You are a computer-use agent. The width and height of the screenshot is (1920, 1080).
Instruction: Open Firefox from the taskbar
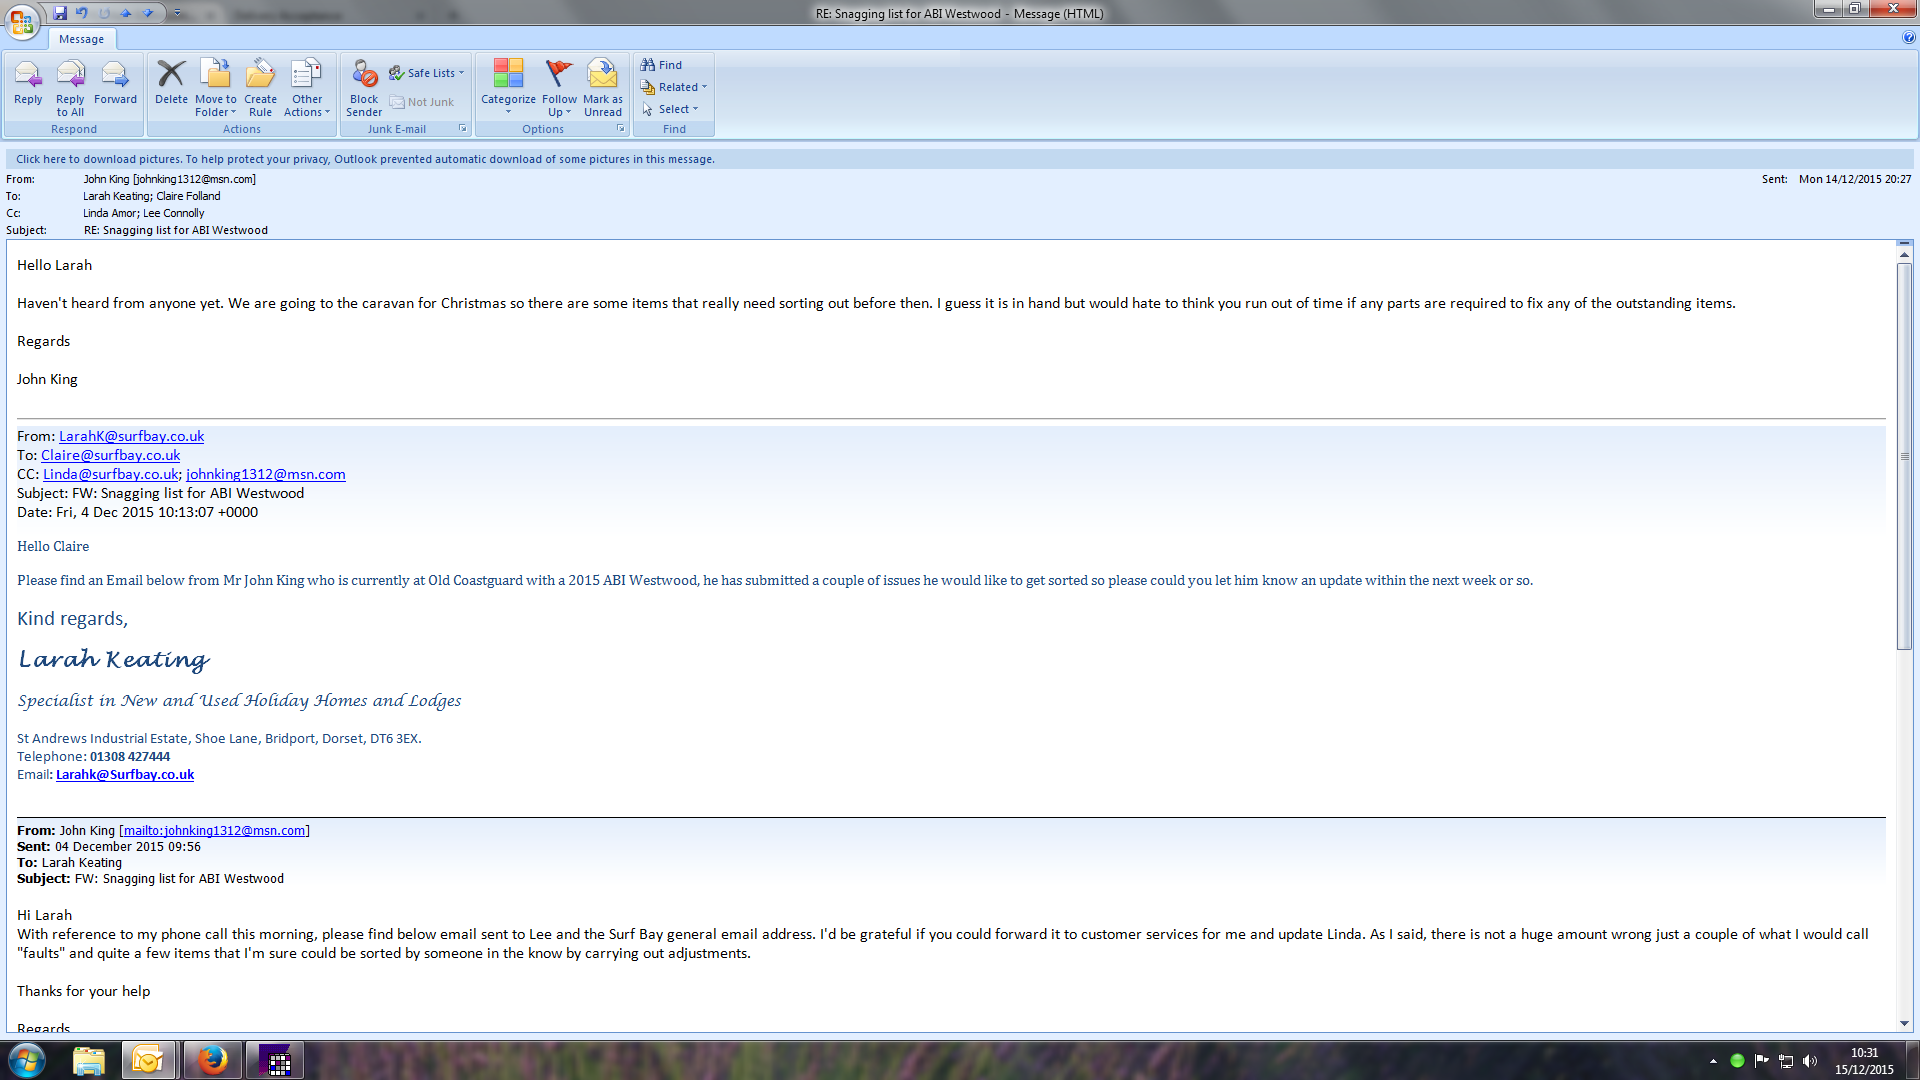pyautogui.click(x=211, y=1060)
